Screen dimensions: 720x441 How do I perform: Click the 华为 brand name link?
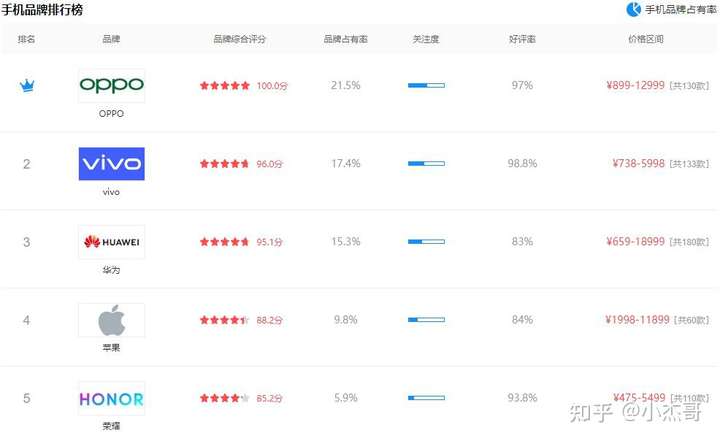[111, 270]
